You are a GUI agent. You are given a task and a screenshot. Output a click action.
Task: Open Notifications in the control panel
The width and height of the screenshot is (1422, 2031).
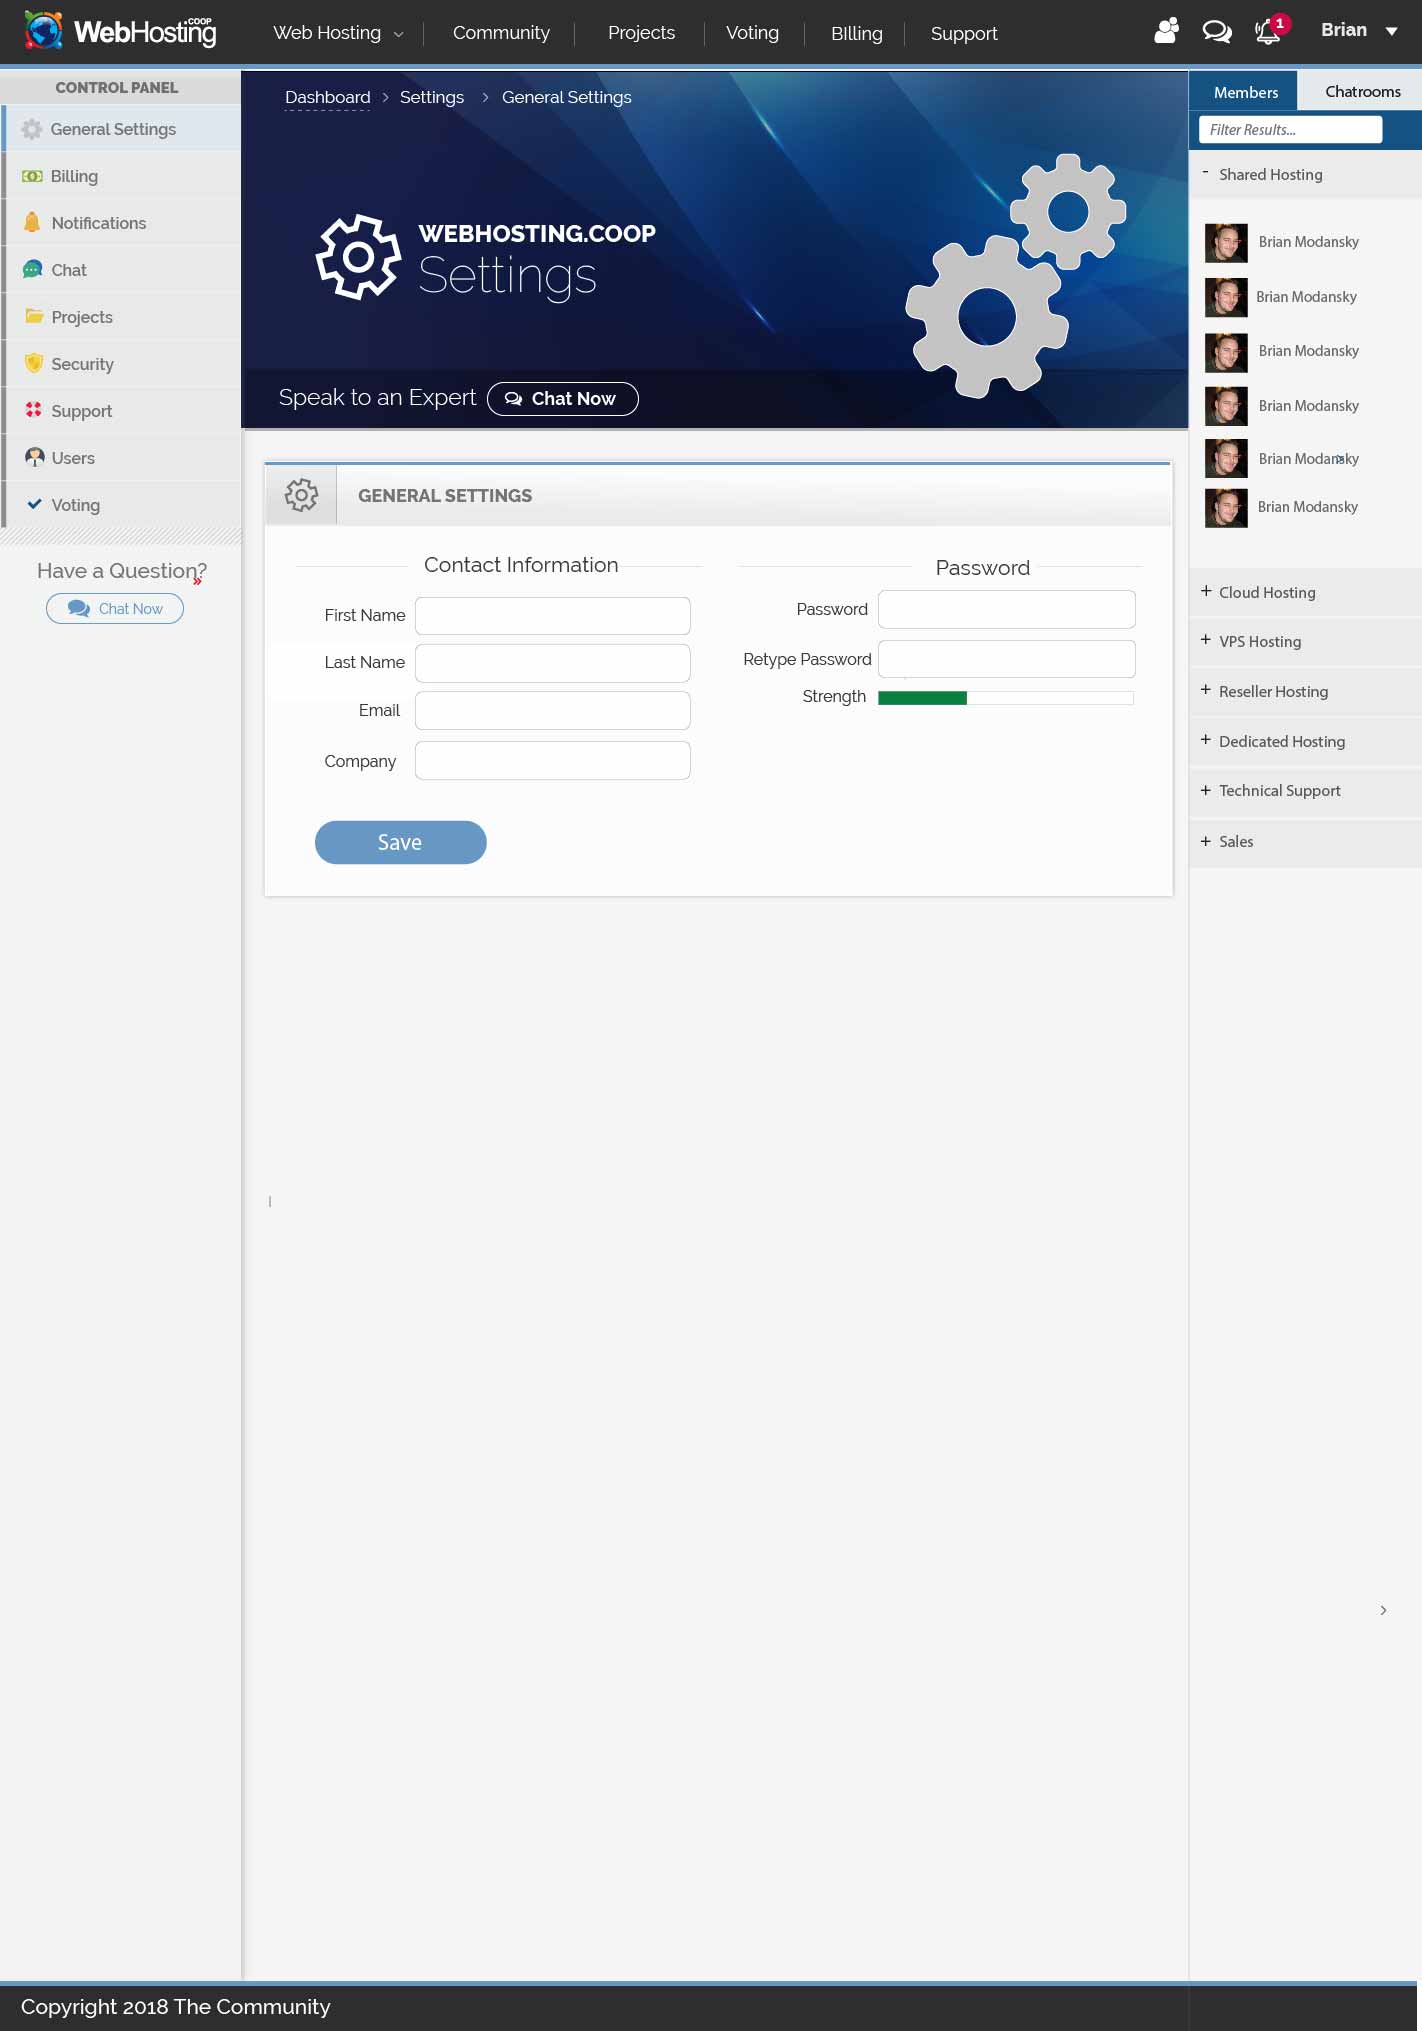click(121, 222)
